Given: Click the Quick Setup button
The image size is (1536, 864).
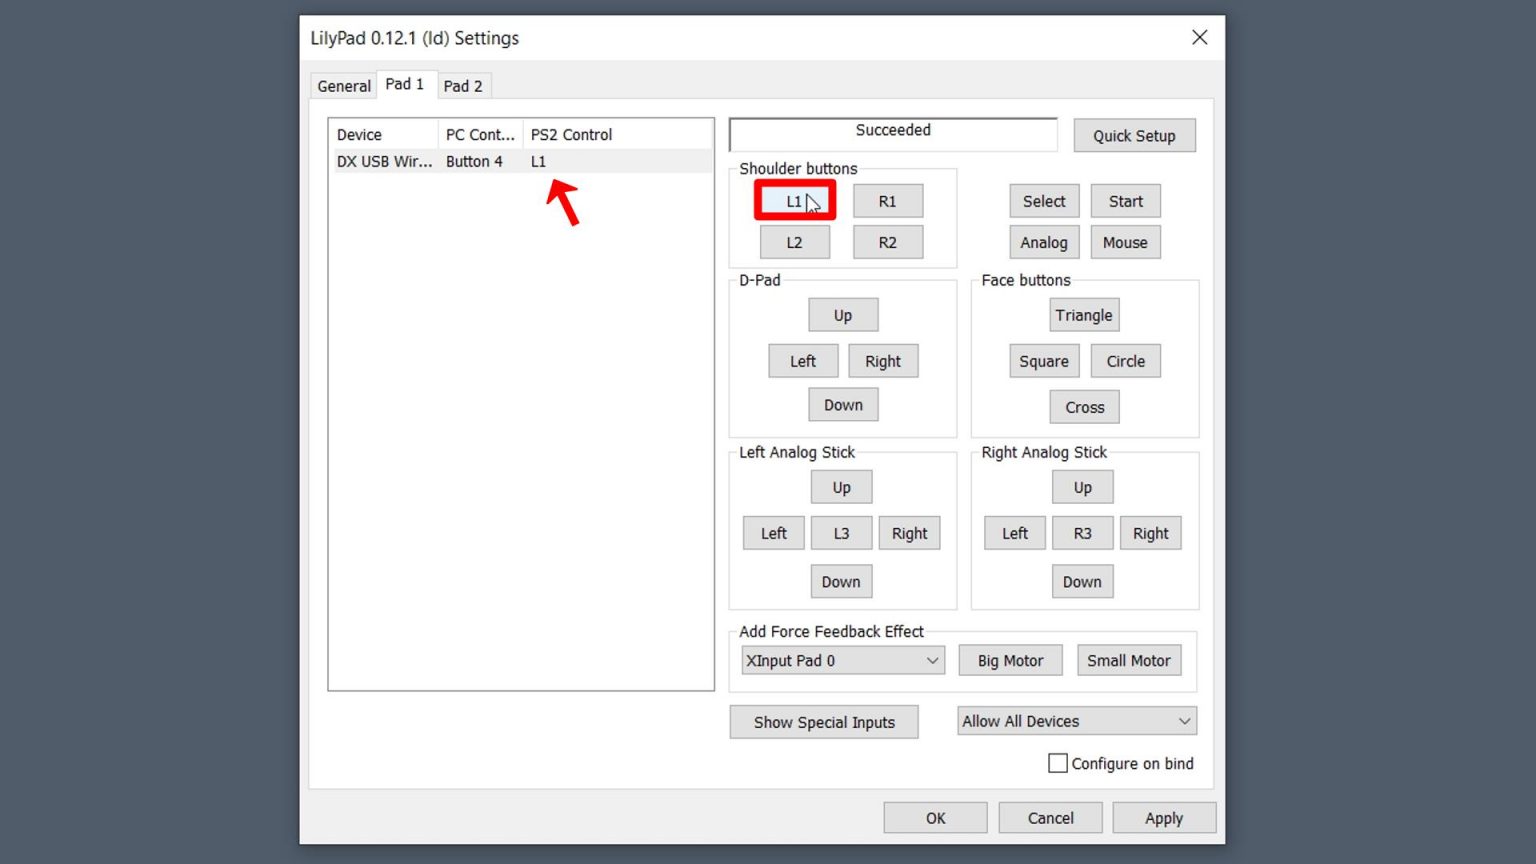Looking at the screenshot, I should point(1133,136).
